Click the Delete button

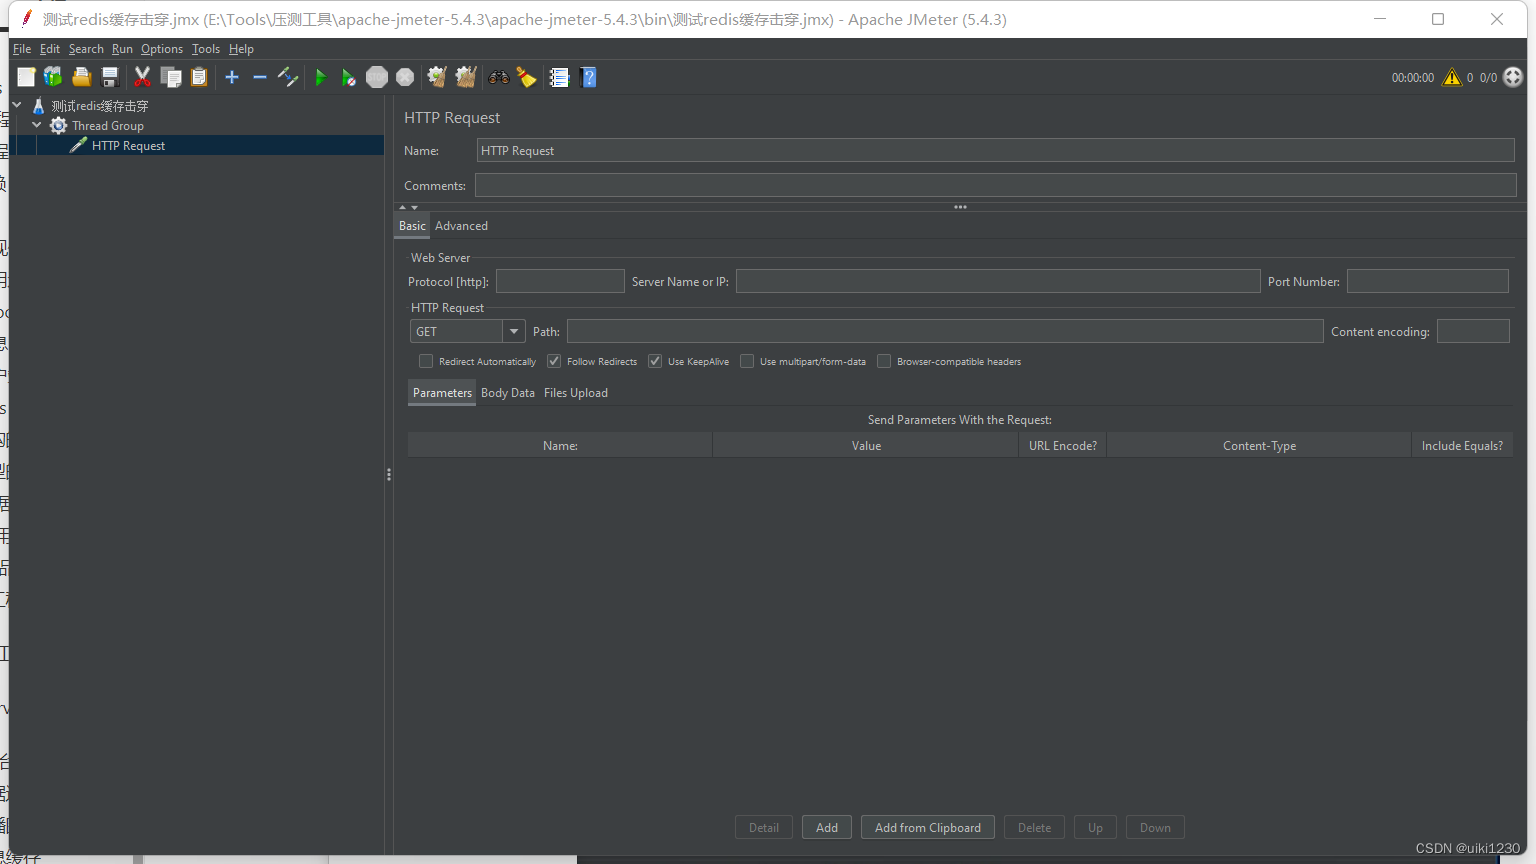[x=1034, y=827]
